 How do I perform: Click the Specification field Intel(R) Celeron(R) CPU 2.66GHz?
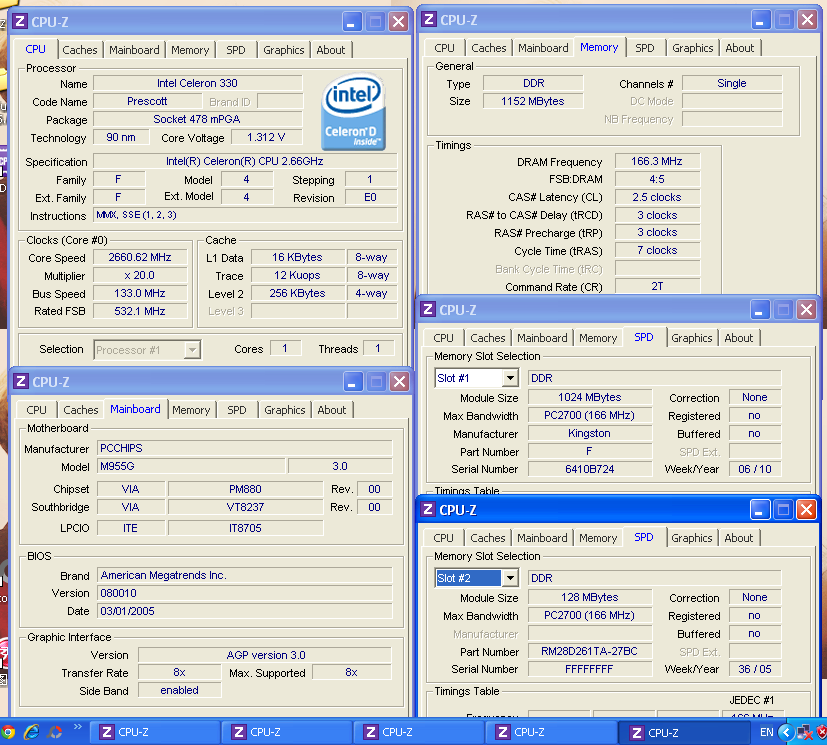(245, 161)
